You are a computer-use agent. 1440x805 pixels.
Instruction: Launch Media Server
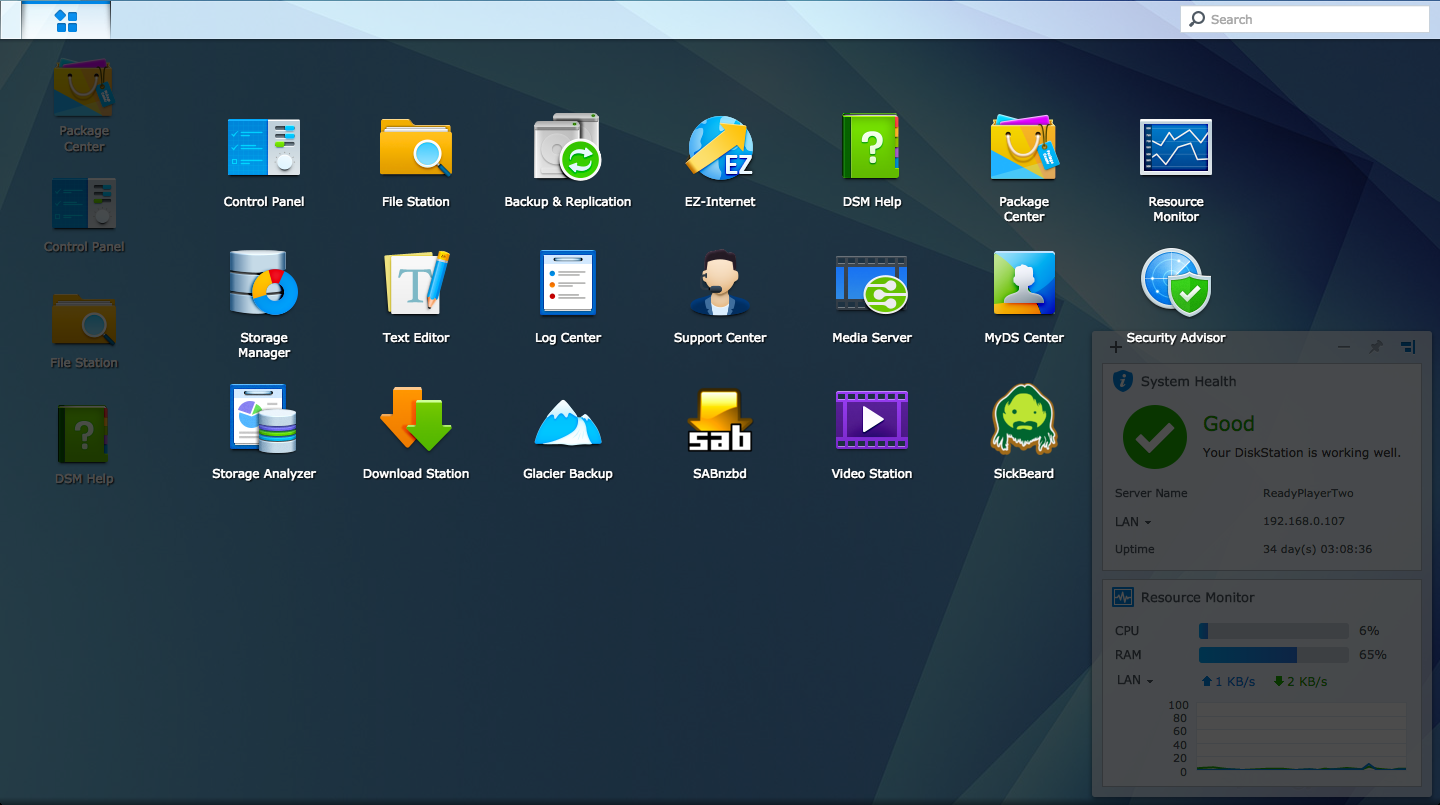872,284
